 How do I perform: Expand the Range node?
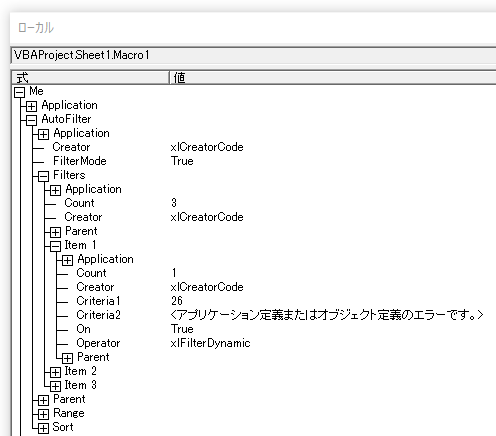(43, 414)
